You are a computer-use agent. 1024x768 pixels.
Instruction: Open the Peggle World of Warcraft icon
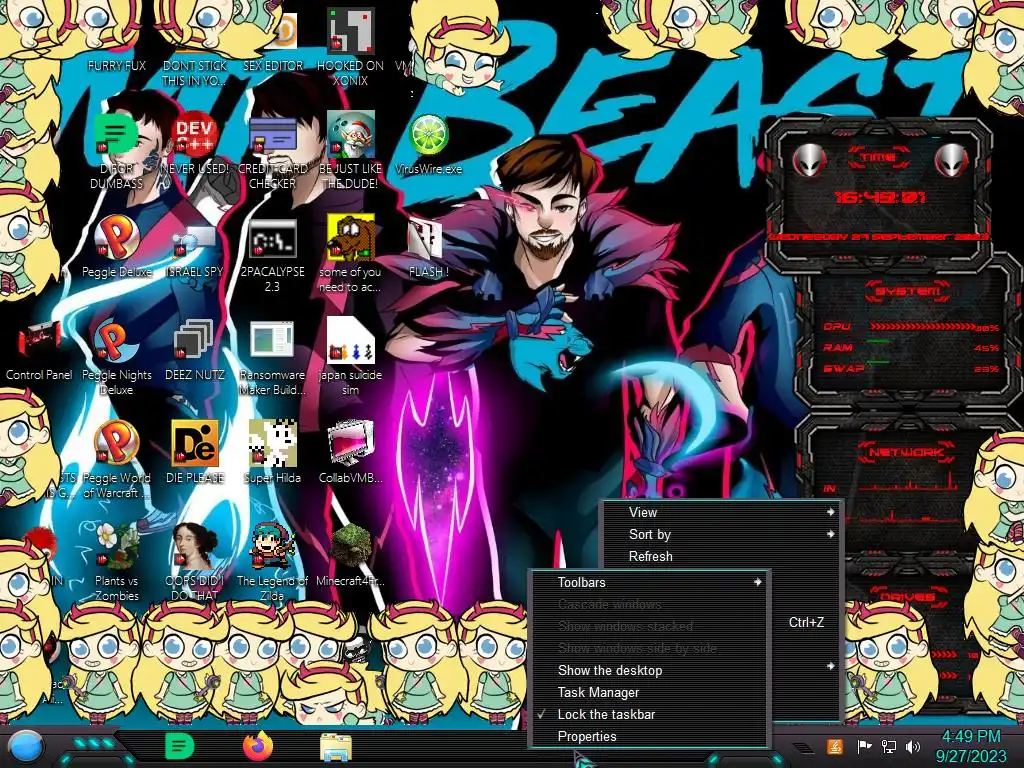tap(116, 443)
